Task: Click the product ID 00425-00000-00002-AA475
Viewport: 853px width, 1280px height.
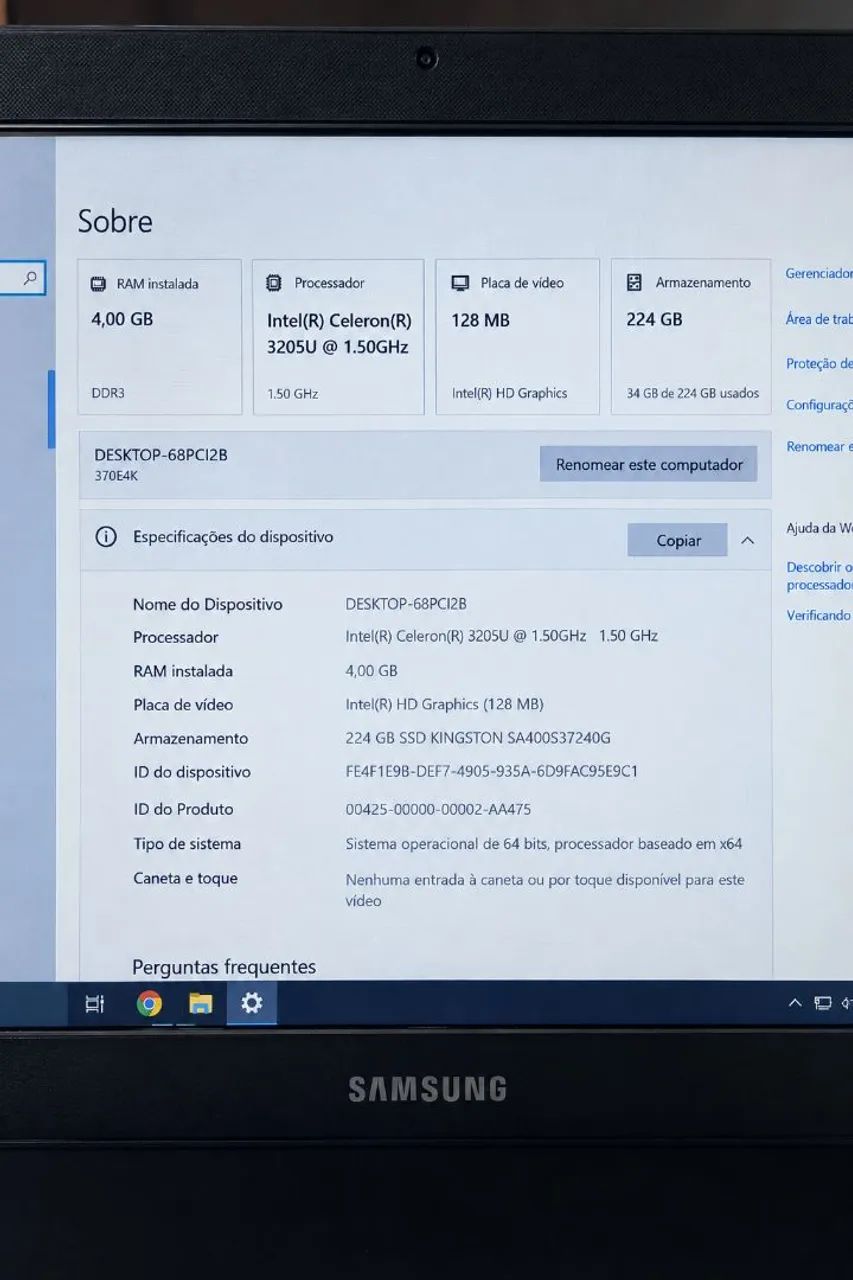Action: pos(438,809)
